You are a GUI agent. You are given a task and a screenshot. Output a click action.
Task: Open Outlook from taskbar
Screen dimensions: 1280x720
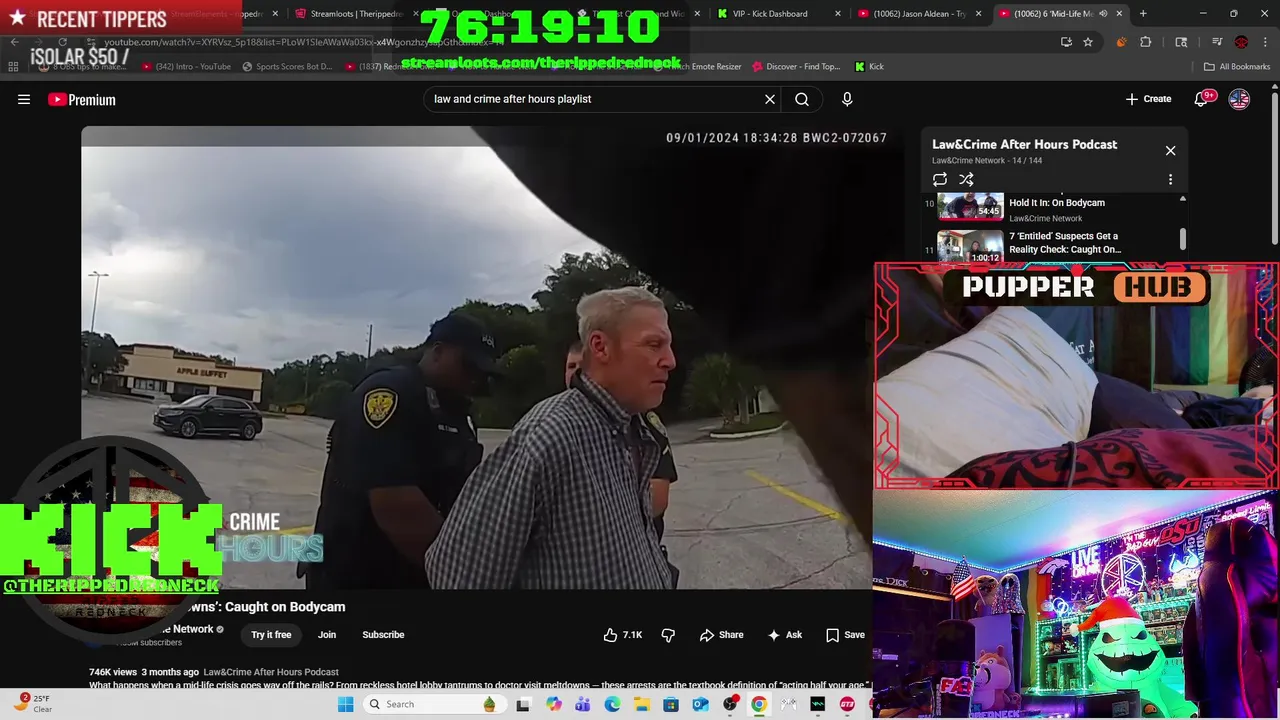click(700, 704)
